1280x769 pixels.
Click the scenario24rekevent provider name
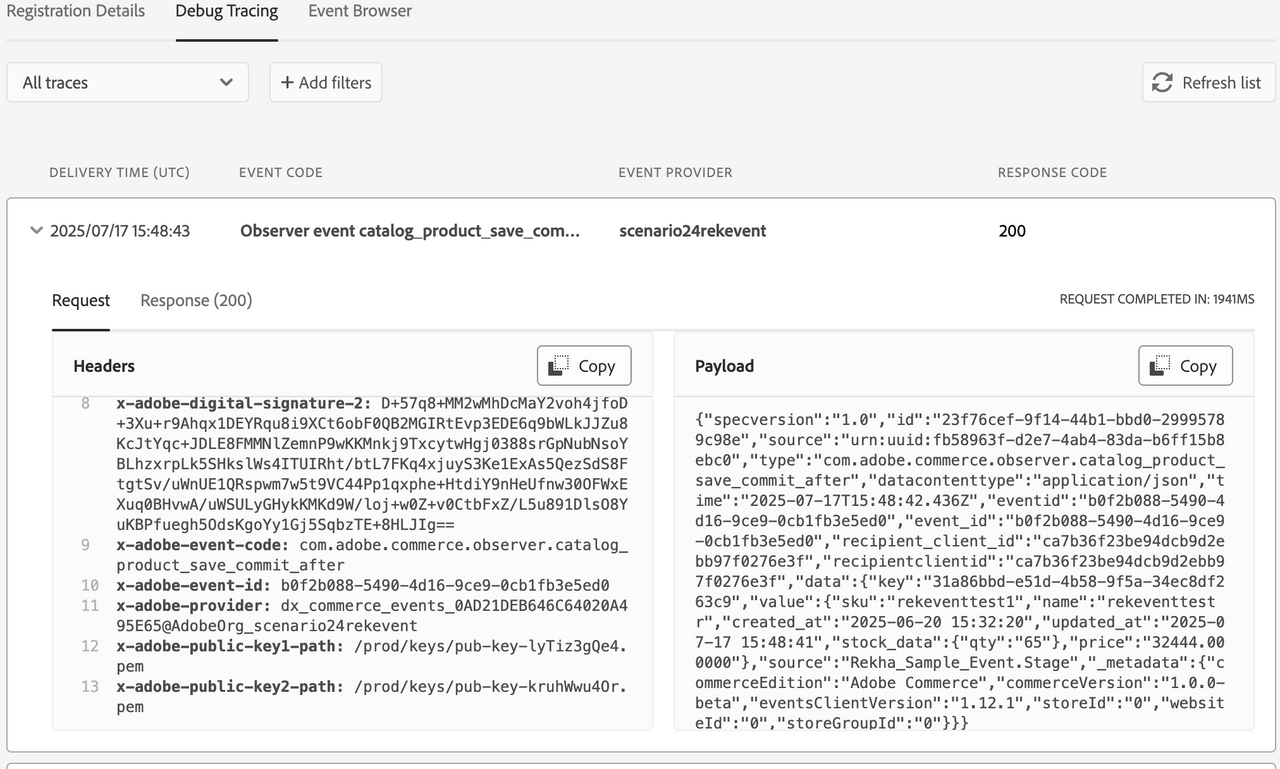(x=692, y=230)
